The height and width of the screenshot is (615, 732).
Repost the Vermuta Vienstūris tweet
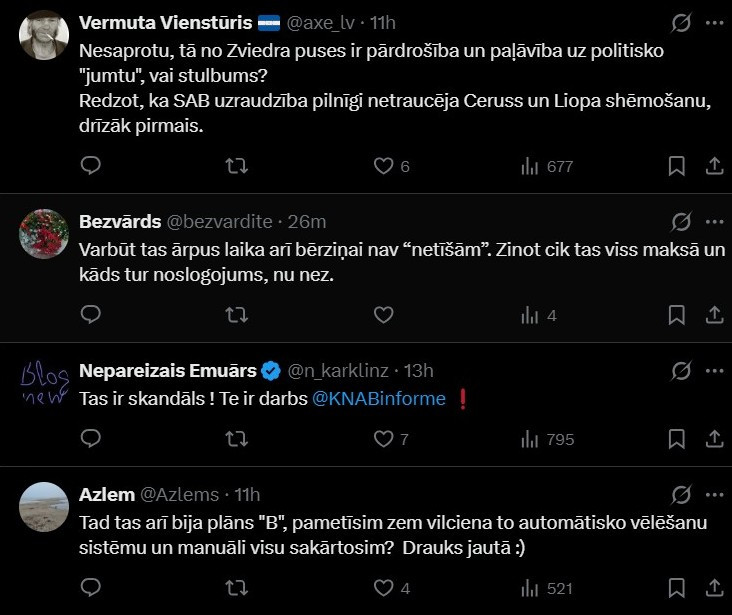pyautogui.click(x=237, y=166)
